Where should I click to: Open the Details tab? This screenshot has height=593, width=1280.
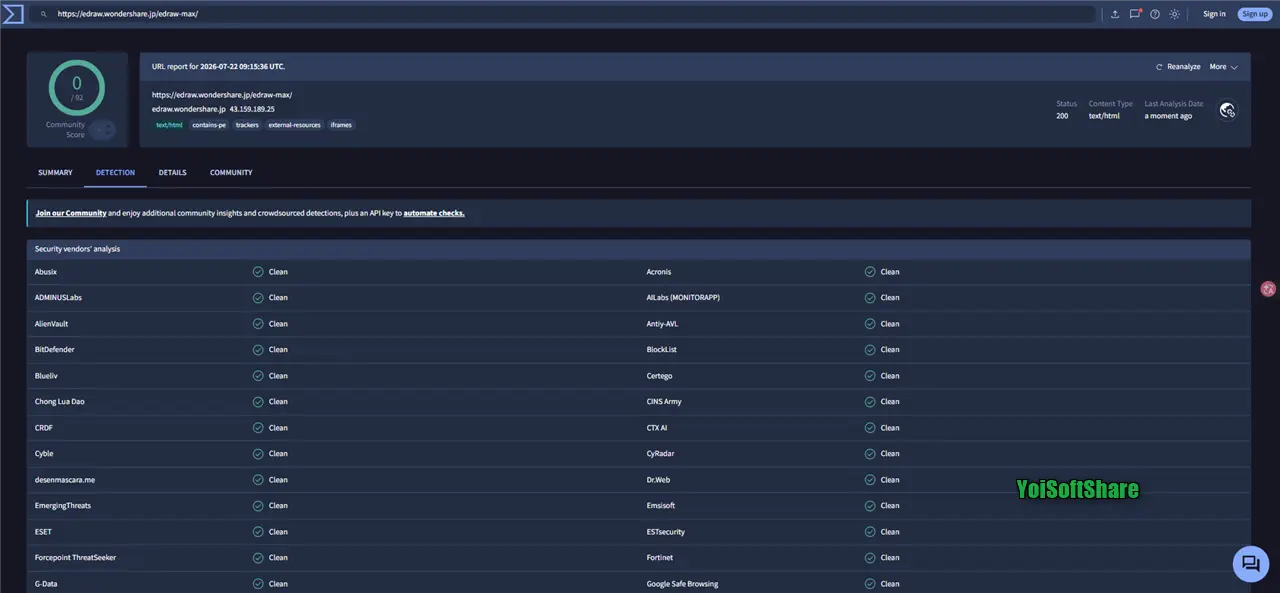point(172,173)
